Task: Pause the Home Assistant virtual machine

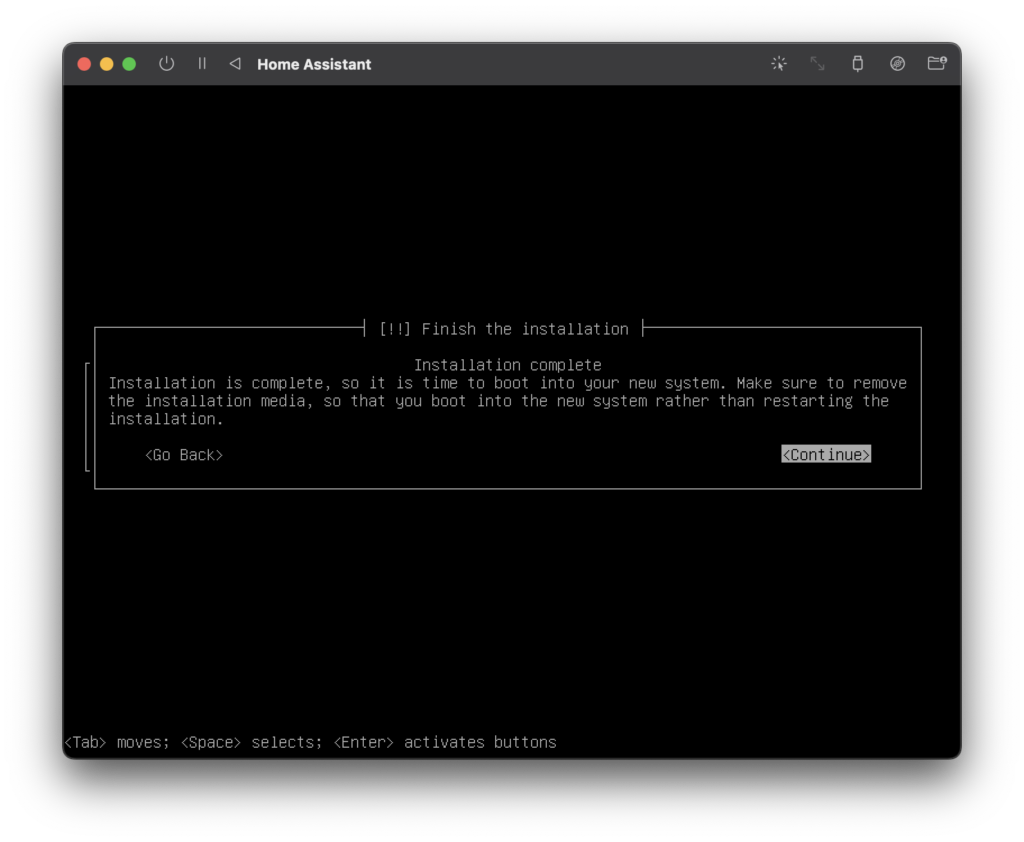Action: (202, 63)
